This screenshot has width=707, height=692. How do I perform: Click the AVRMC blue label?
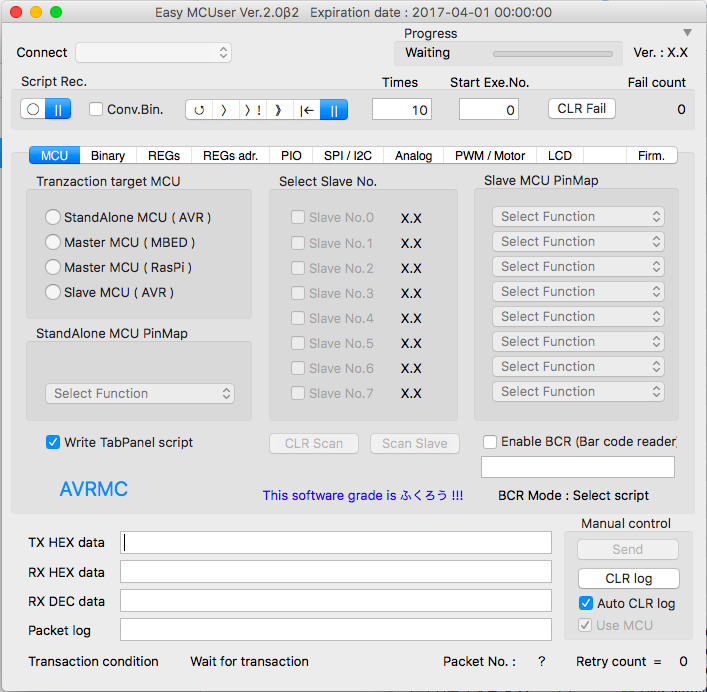pos(94,489)
